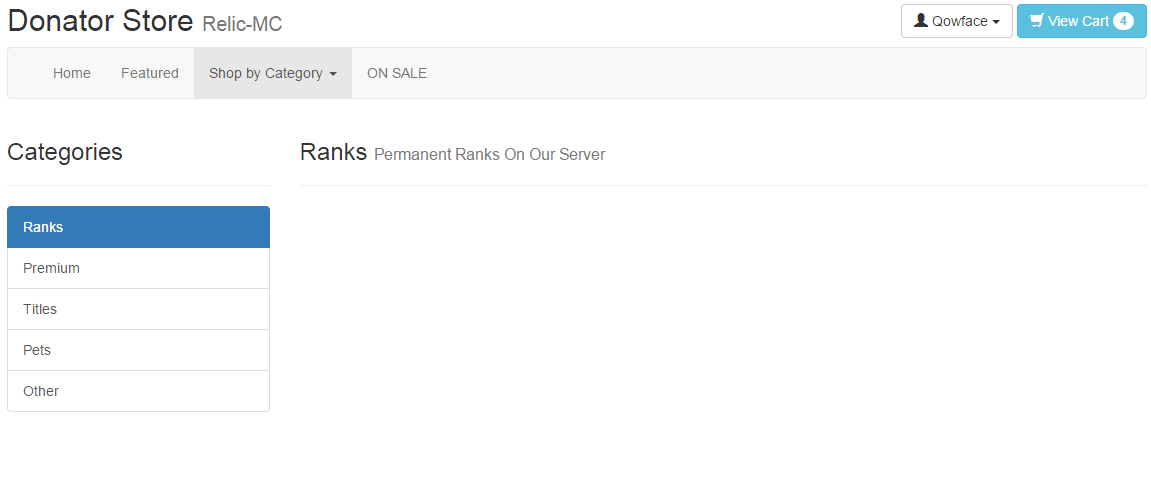1151x491 pixels.
Task: Click the cart item count badge
Action: pyautogui.click(x=1123, y=21)
